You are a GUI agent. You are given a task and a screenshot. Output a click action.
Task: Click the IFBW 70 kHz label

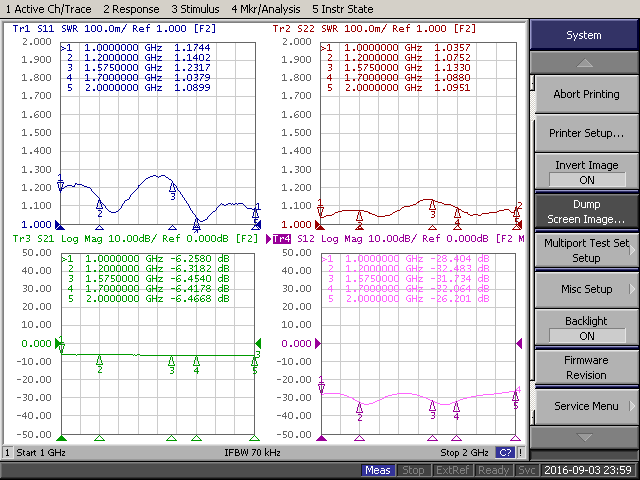252,453
